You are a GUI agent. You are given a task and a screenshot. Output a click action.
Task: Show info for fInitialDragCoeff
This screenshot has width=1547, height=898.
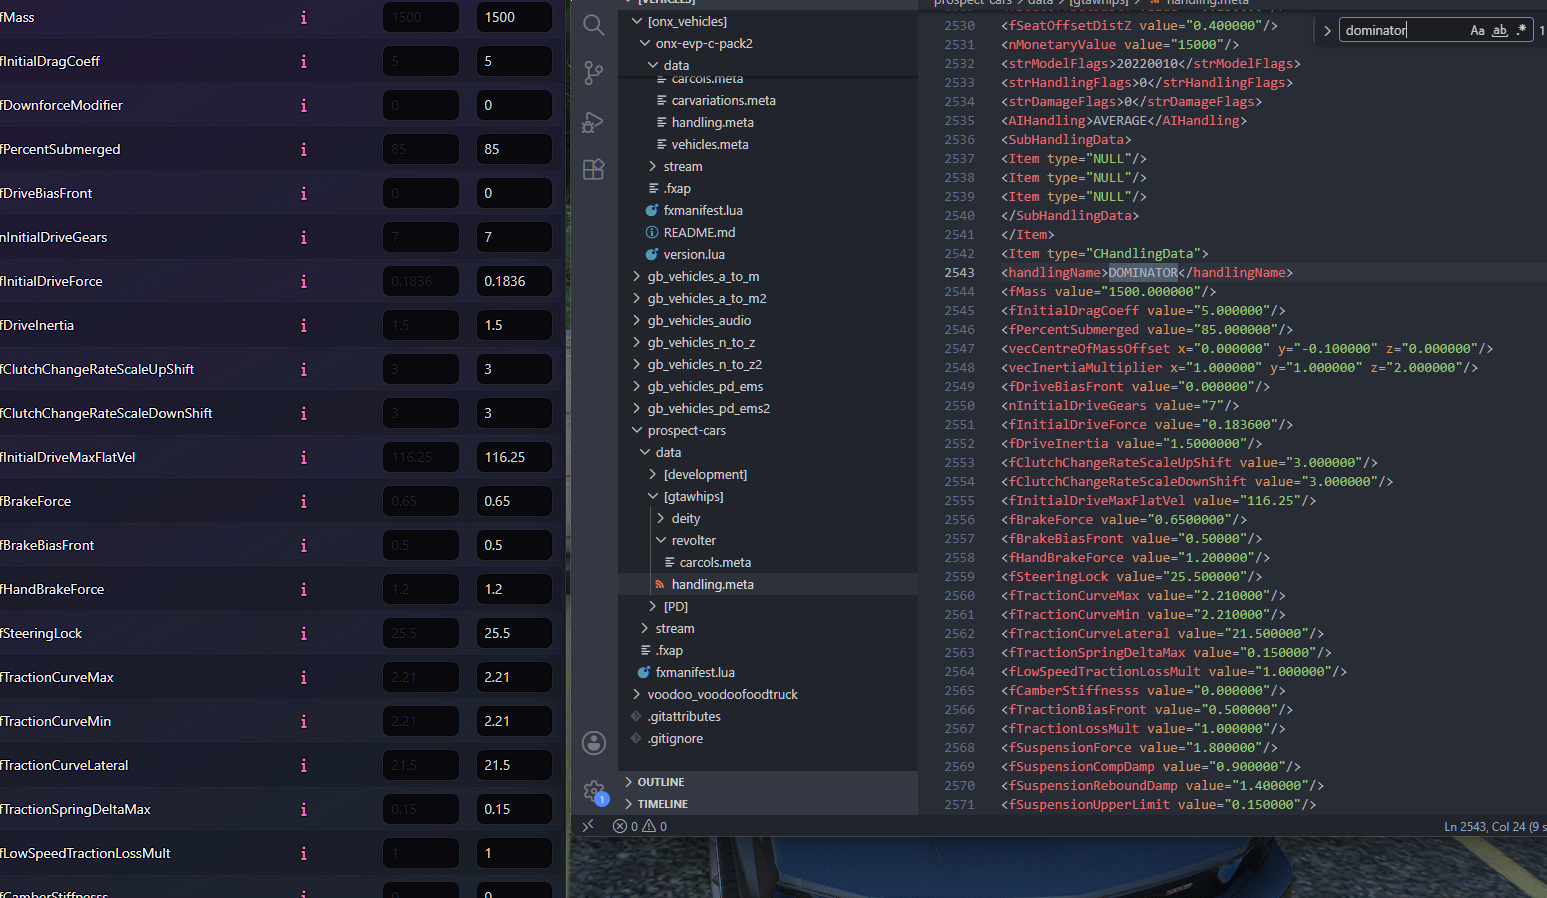point(304,61)
